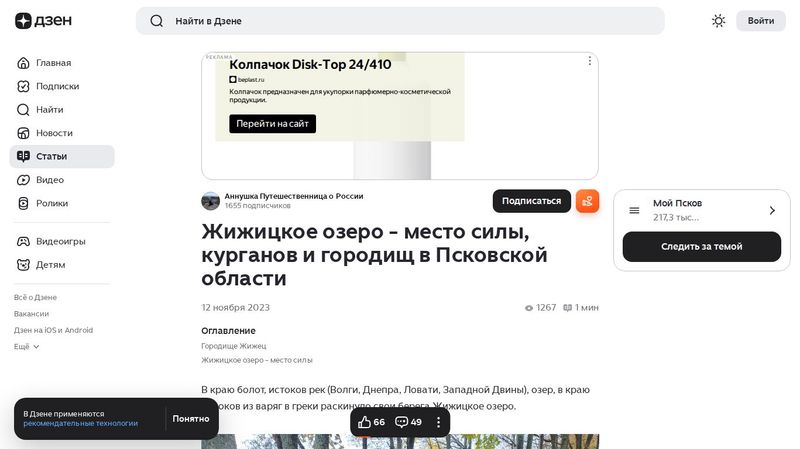The image size is (800, 449).
Task: Go to Главная in sidebar
Action: click(53, 63)
